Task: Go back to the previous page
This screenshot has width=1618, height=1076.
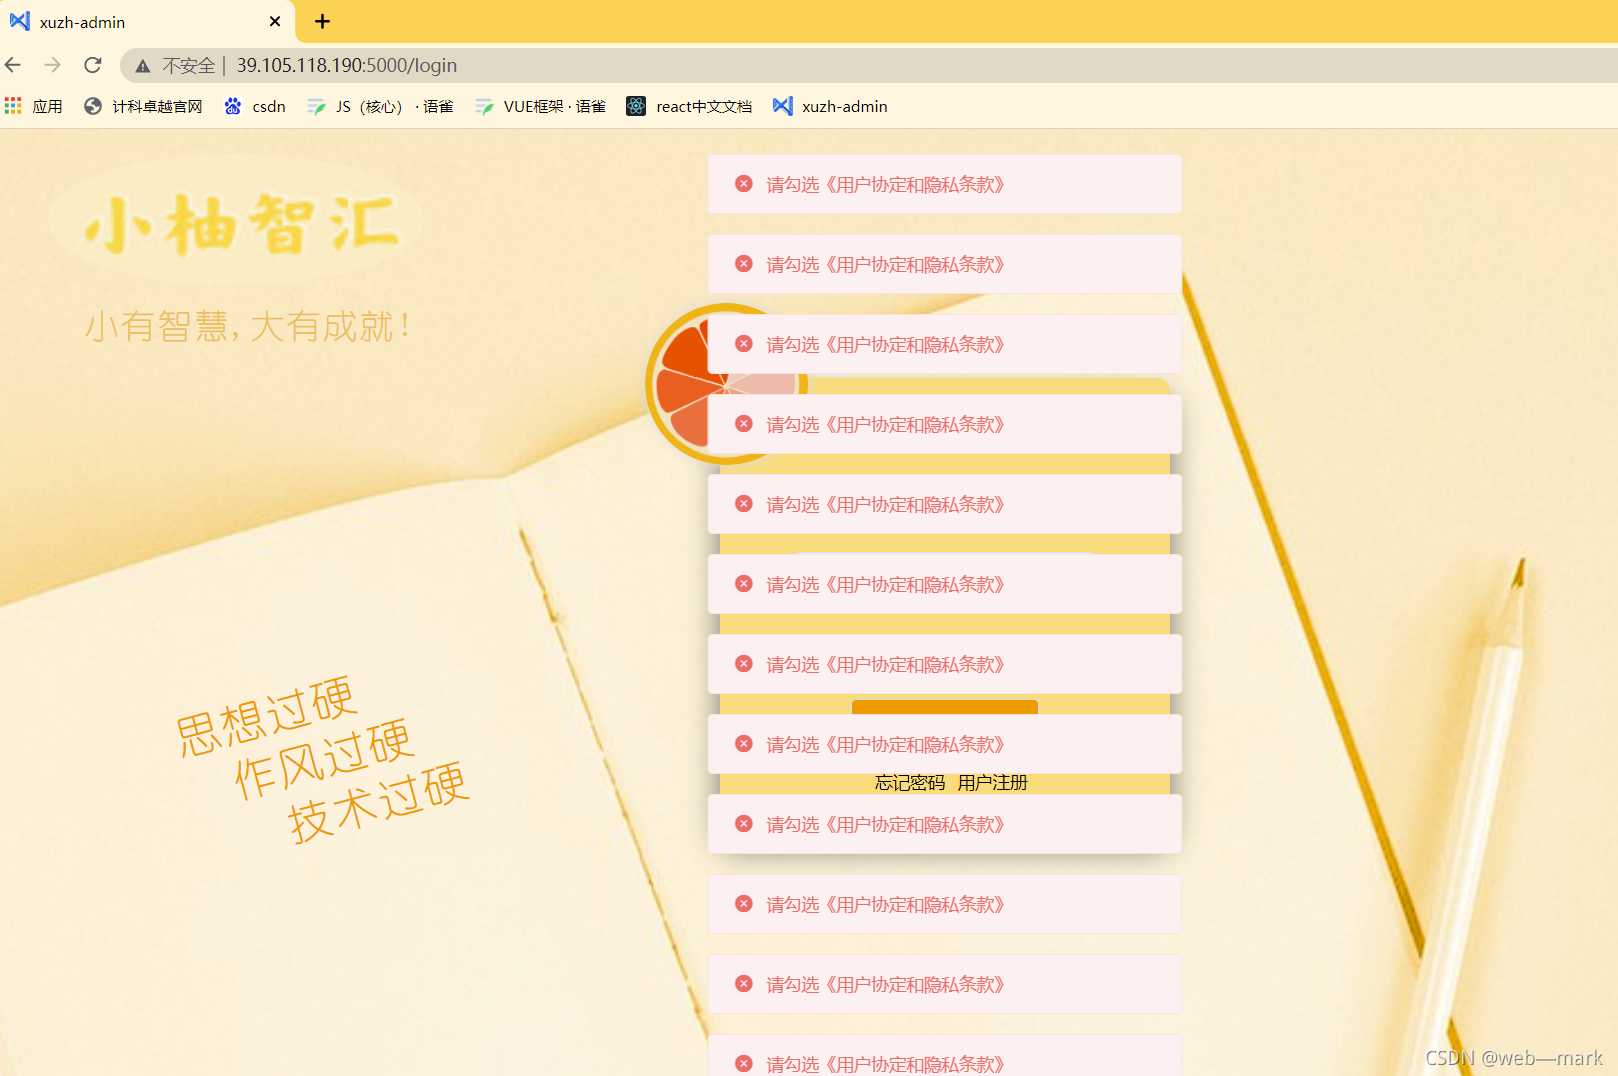Action: coord(13,65)
